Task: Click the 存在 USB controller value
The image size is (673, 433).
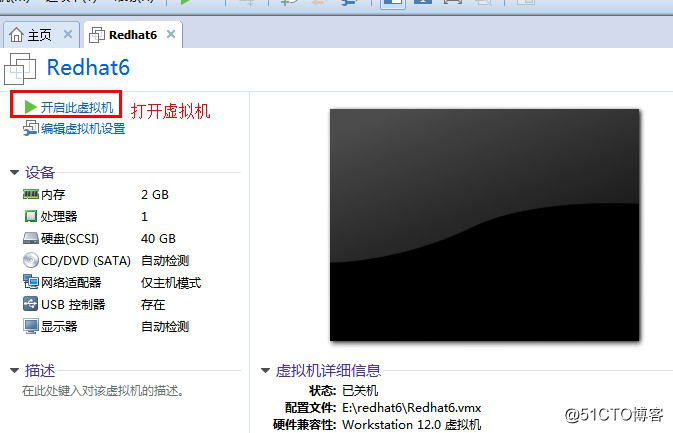Action: [153, 305]
